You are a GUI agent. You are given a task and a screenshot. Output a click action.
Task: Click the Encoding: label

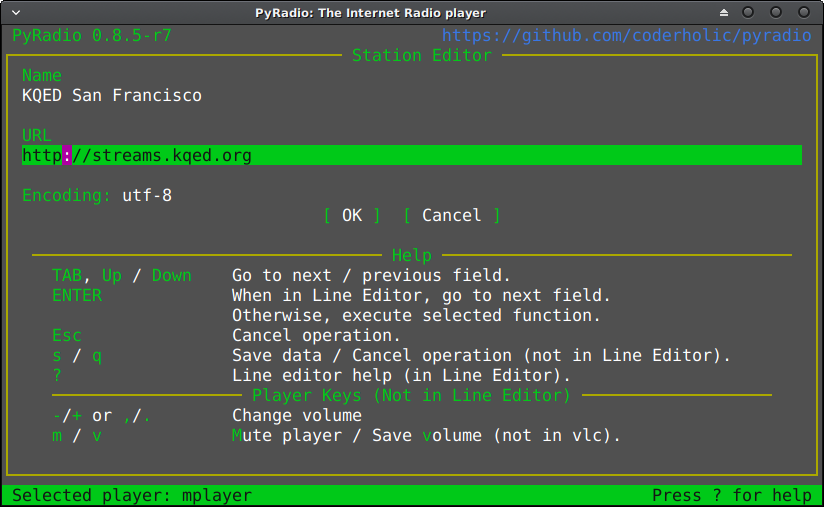point(67,195)
